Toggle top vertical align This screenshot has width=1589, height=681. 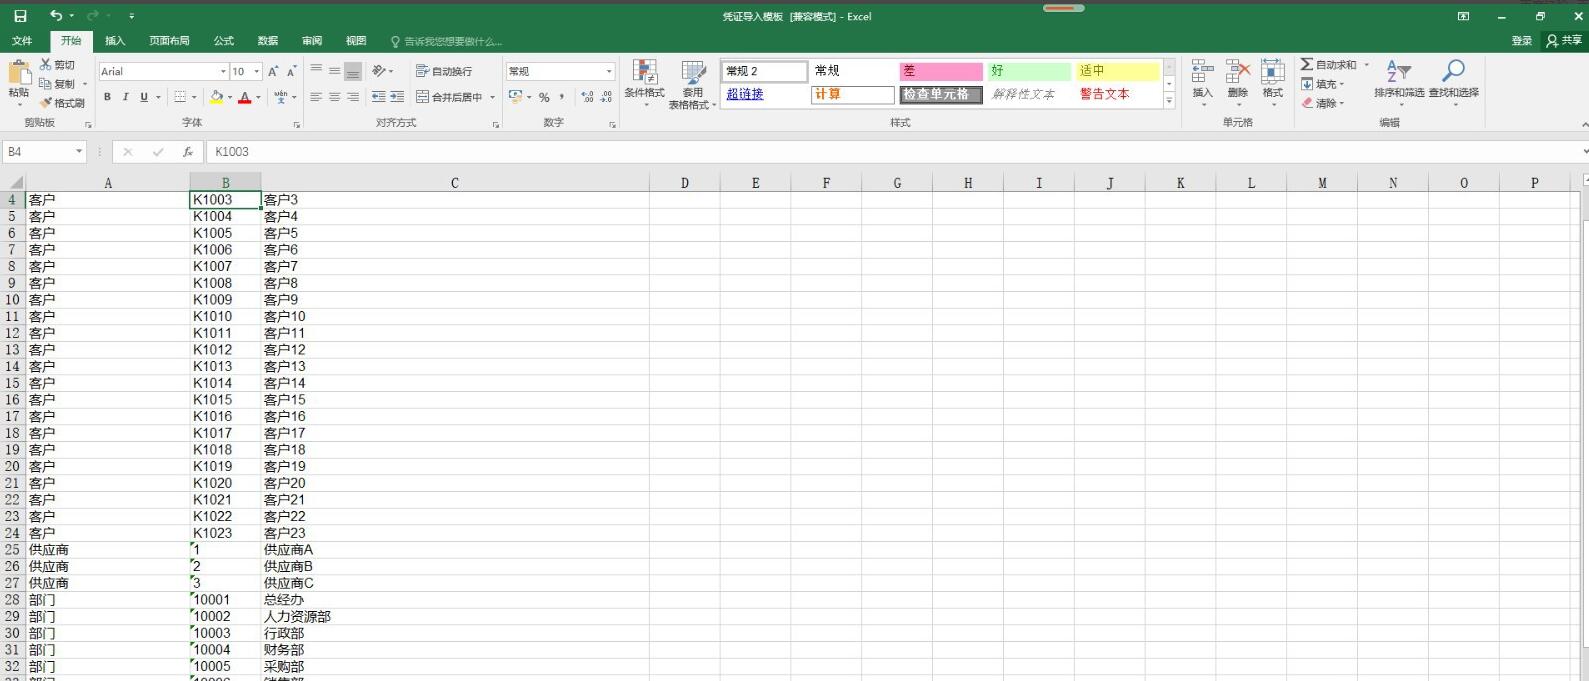point(316,71)
